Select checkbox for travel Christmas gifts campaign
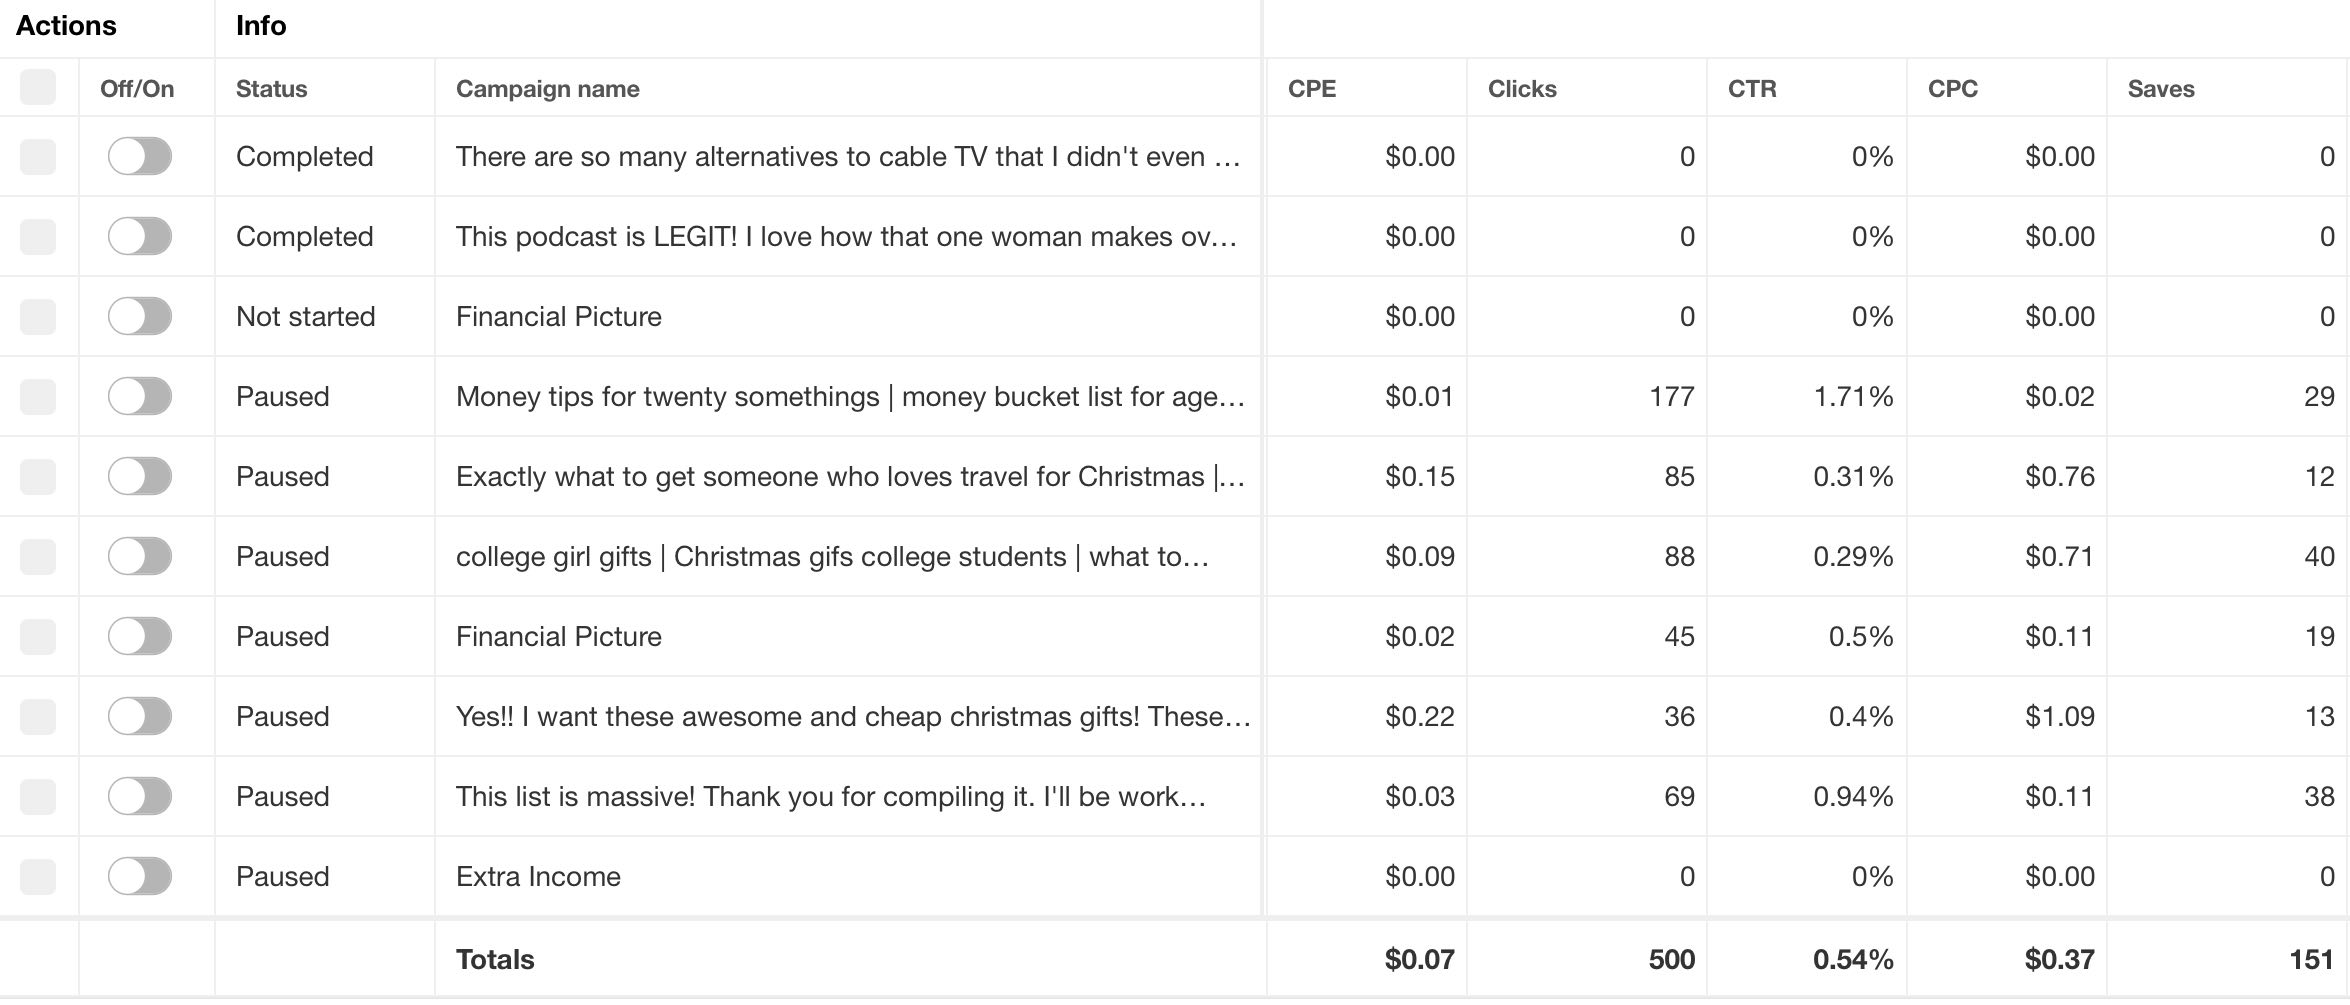The image size is (2350, 1005). 38,477
